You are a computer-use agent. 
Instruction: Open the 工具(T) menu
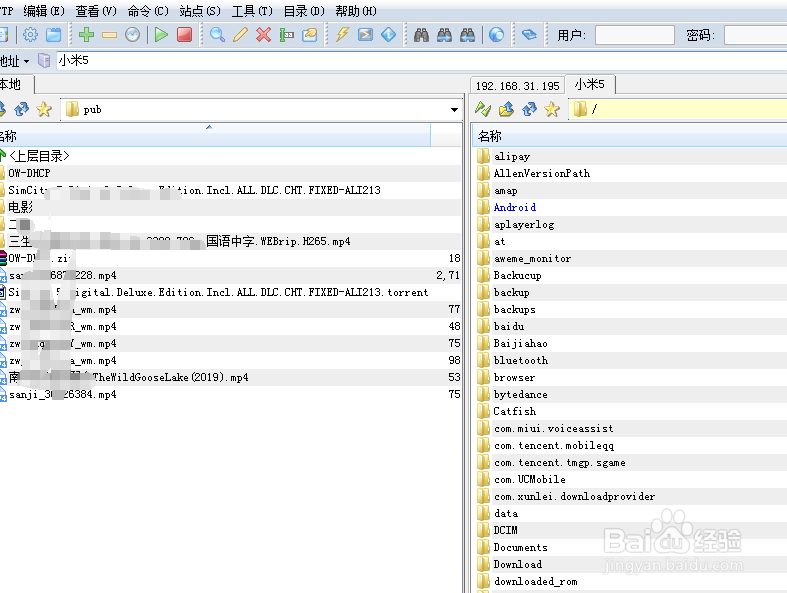(252, 11)
